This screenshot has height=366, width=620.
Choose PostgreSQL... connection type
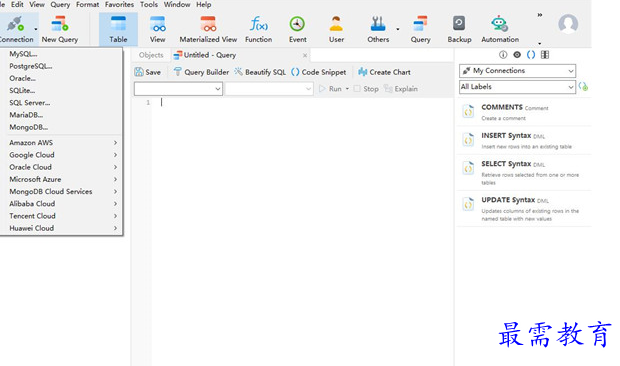[x=61, y=66]
